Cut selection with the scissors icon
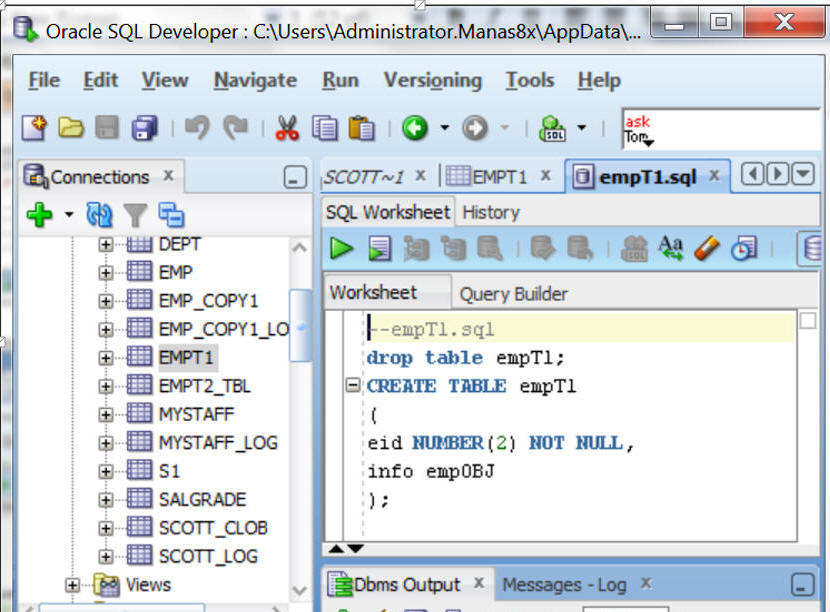Image resolution: width=830 pixels, height=612 pixels. [287, 128]
